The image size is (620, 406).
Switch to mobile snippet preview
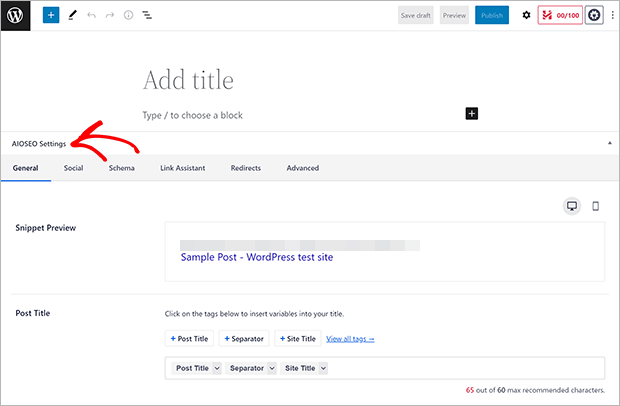596,205
